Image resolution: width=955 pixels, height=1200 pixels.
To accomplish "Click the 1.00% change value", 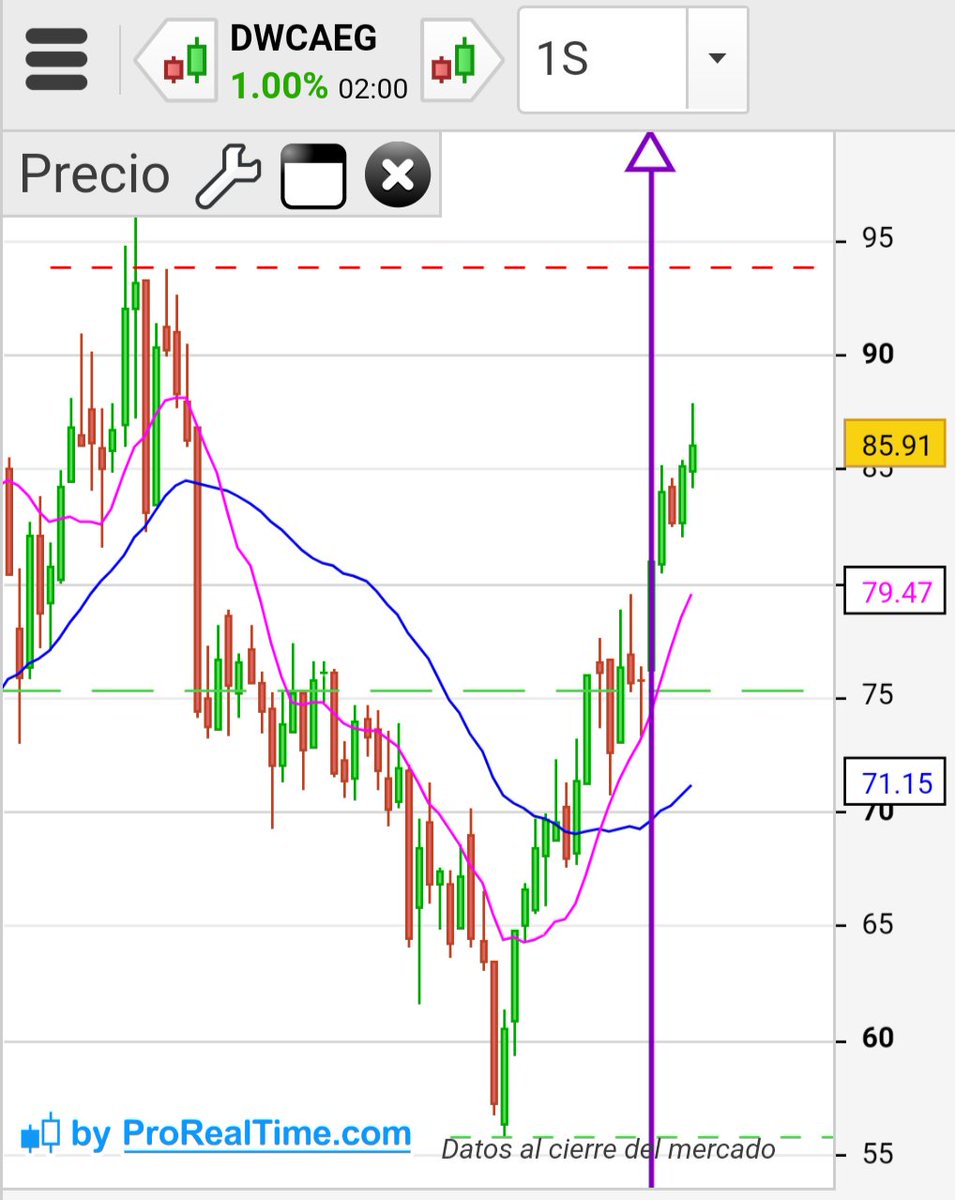I will coord(279,86).
